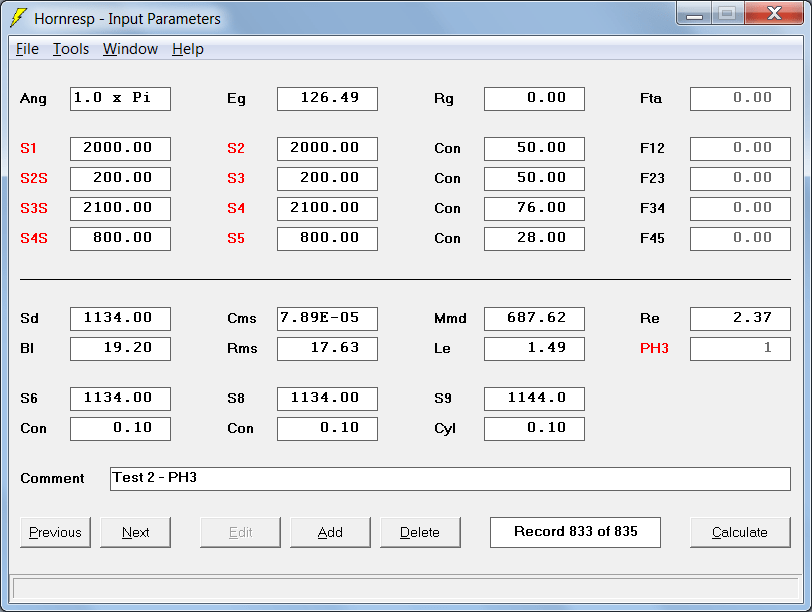Click the Comment field Test 2 - PH3

pos(450,478)
